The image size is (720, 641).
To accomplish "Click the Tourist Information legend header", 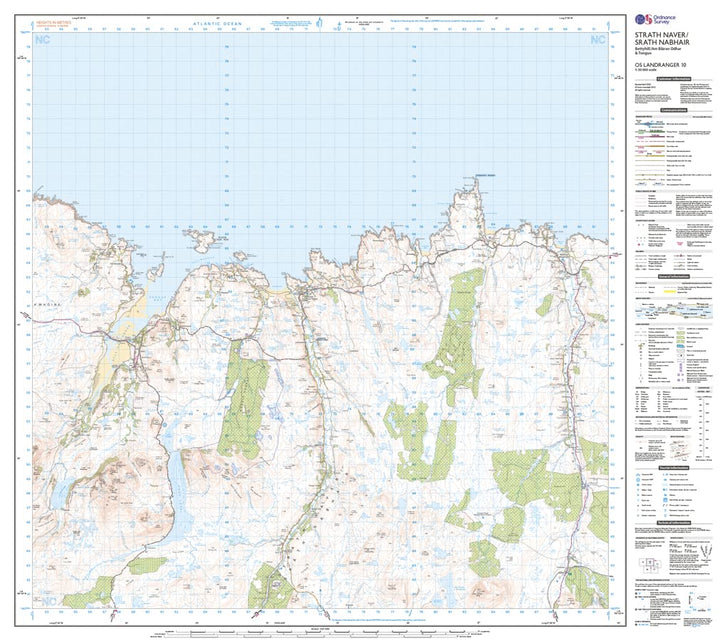I will [674, 468].
